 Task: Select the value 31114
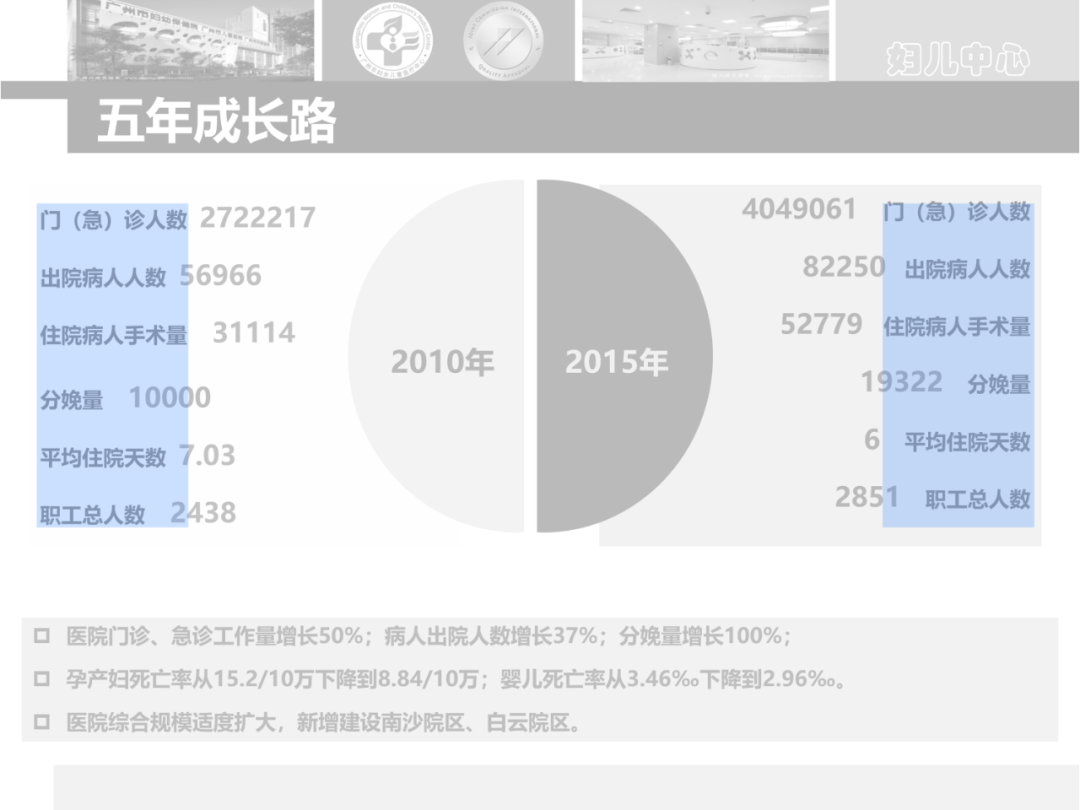tap(254, 333)
